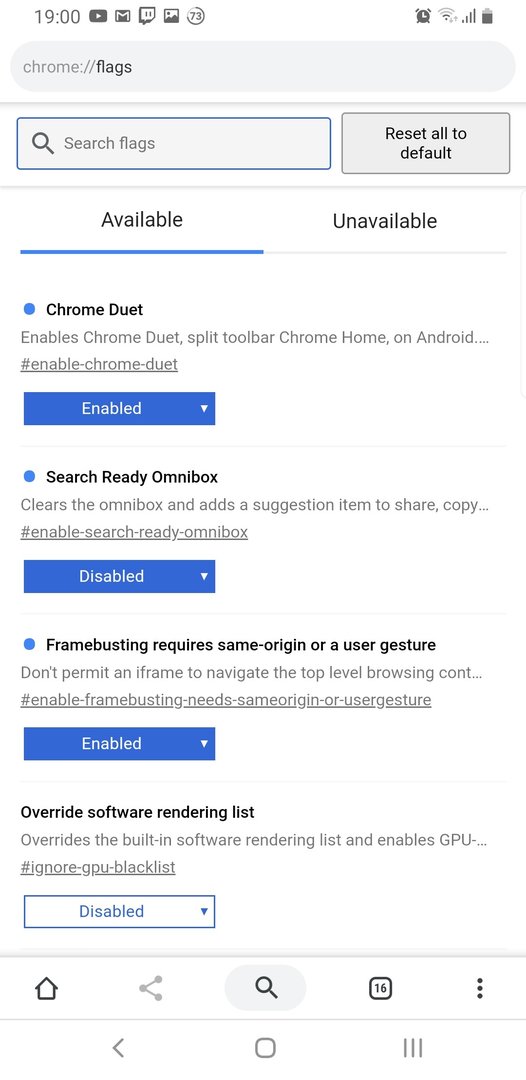Follow the #enable-chrome-duet link
Screen dimensions: 526x1080
click(99, 364)
